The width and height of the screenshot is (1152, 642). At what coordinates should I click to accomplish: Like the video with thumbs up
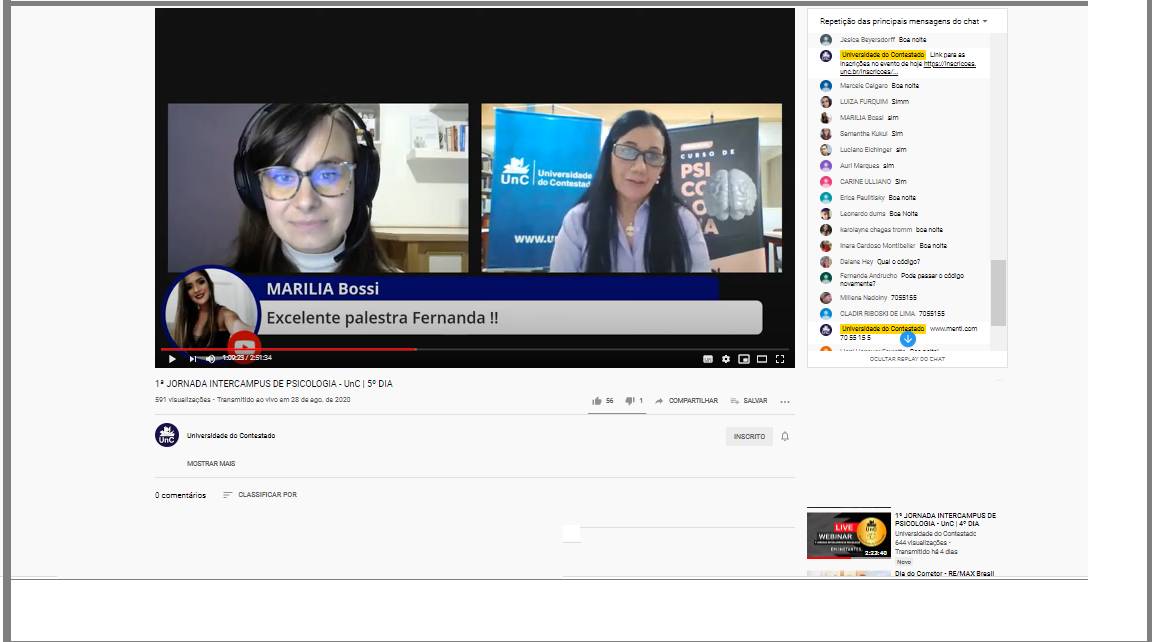point(598,401)
